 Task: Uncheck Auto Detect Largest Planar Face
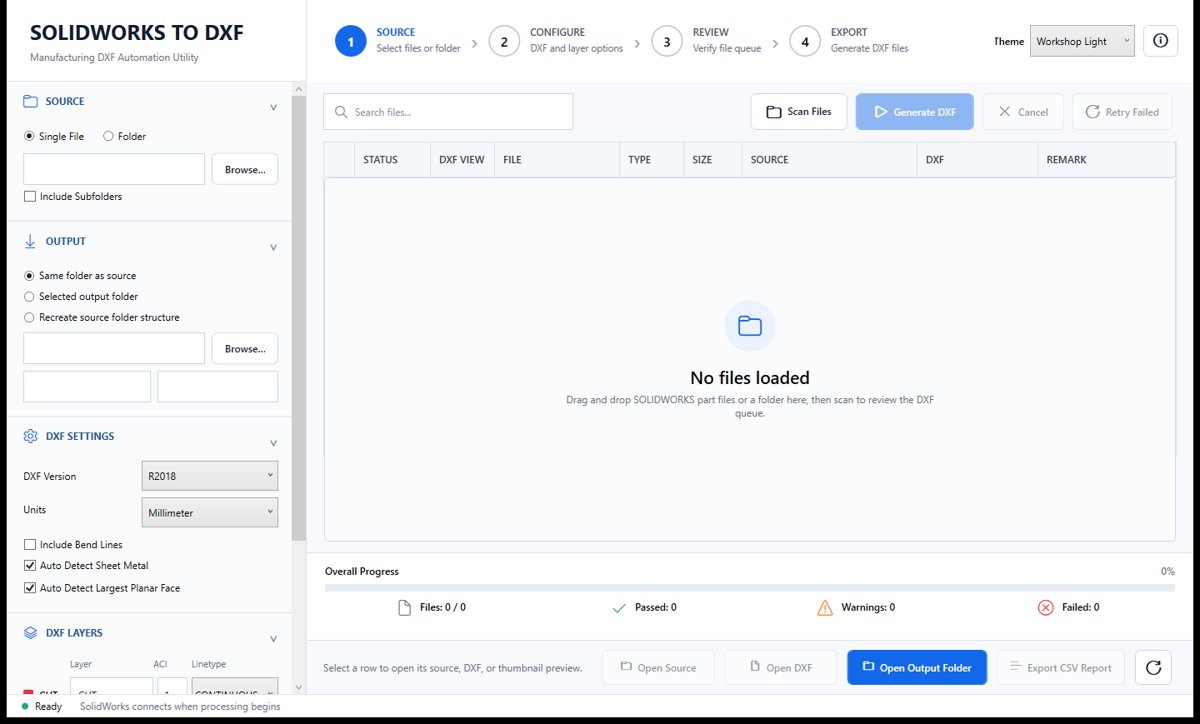(29, 588)
